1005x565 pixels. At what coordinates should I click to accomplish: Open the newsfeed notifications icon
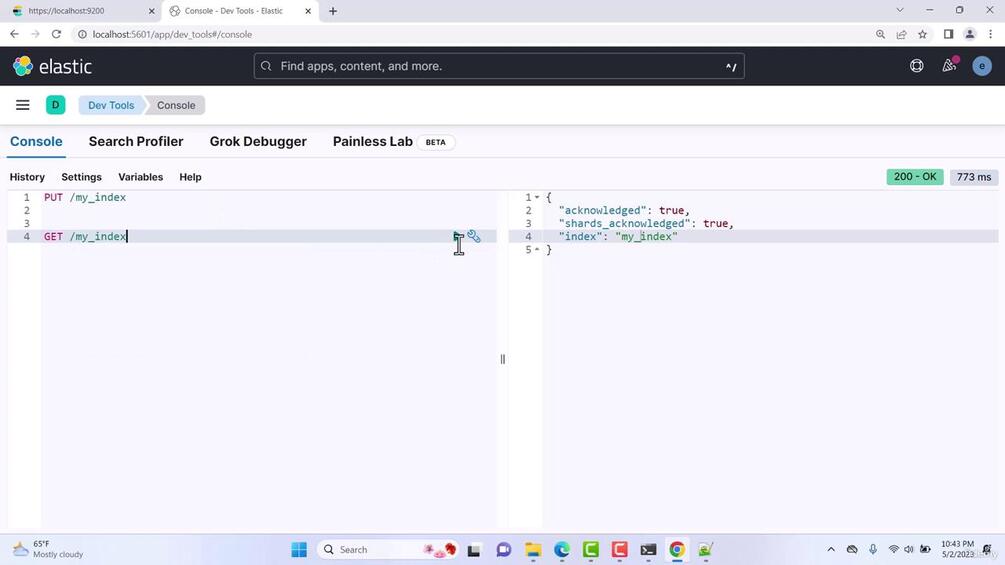pyautogui.click(x=949, y=65)
